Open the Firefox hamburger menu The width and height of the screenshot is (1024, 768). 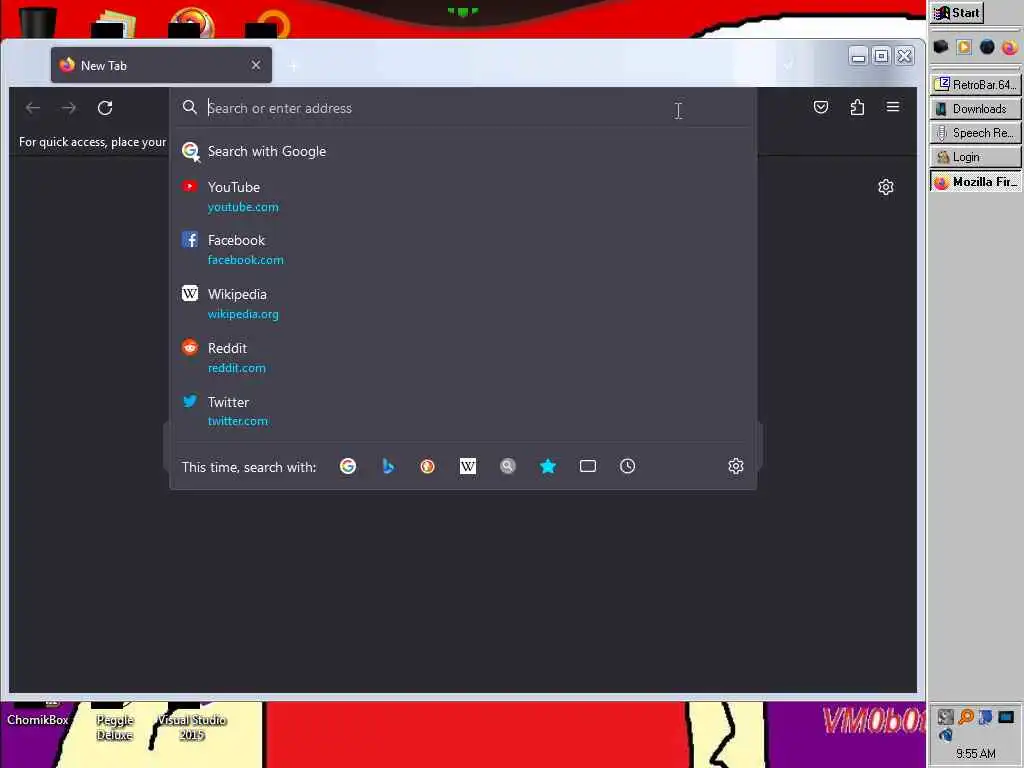pos(893,106)
